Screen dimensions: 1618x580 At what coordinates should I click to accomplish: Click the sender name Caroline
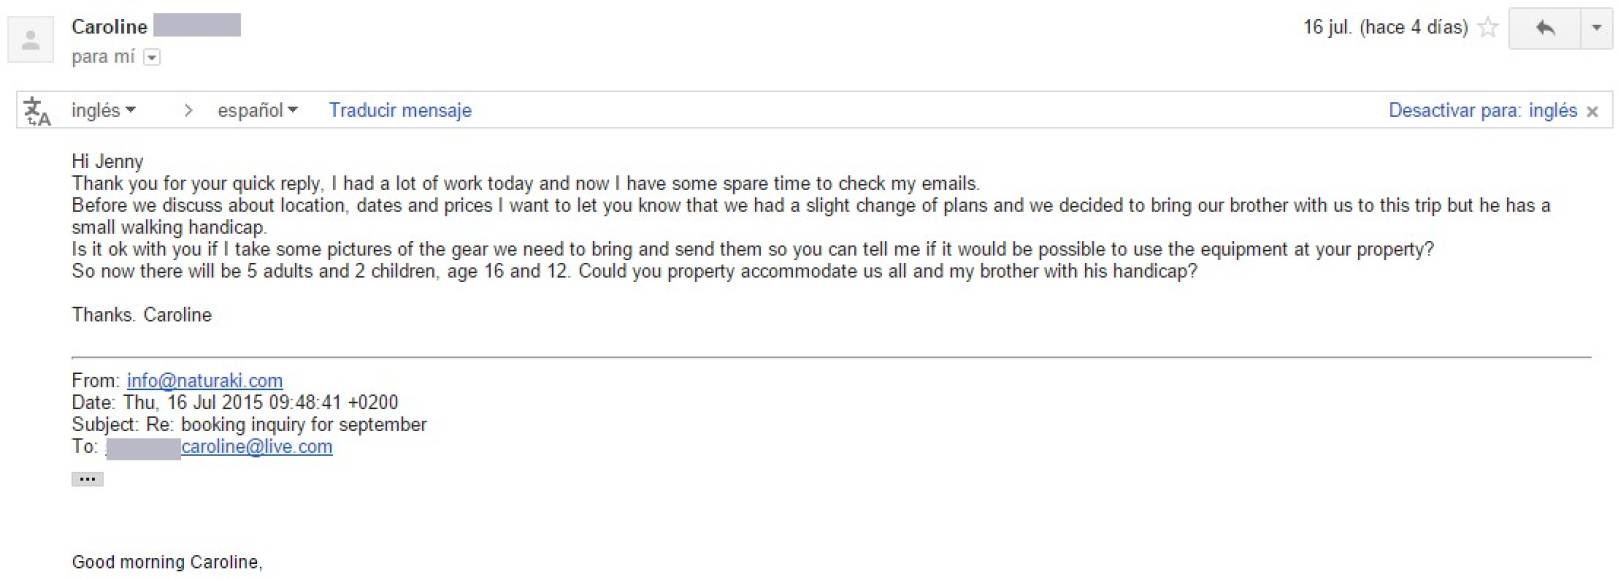109,27
